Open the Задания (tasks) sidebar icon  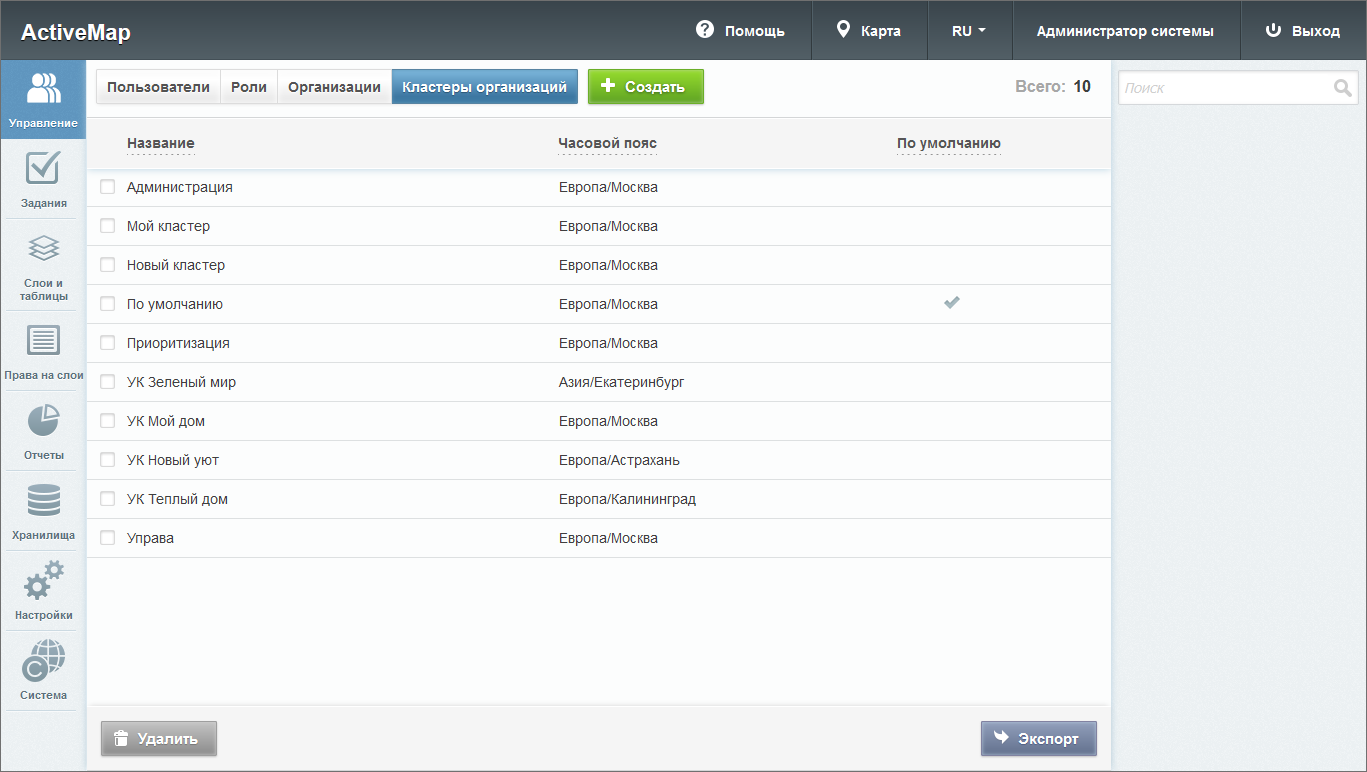point(43,169)
